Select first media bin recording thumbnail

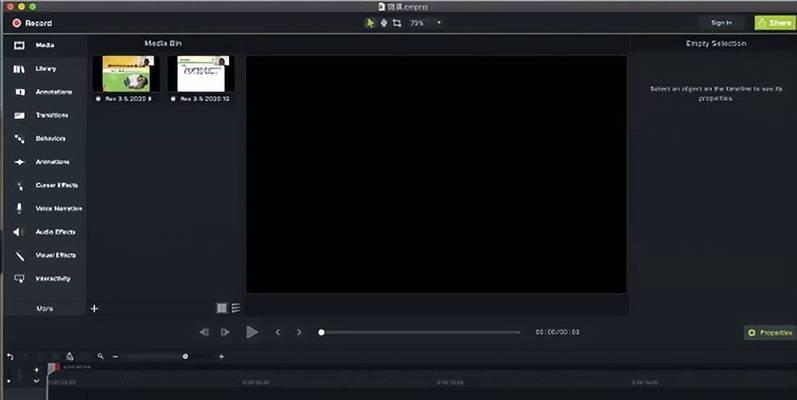click(126, 74)
